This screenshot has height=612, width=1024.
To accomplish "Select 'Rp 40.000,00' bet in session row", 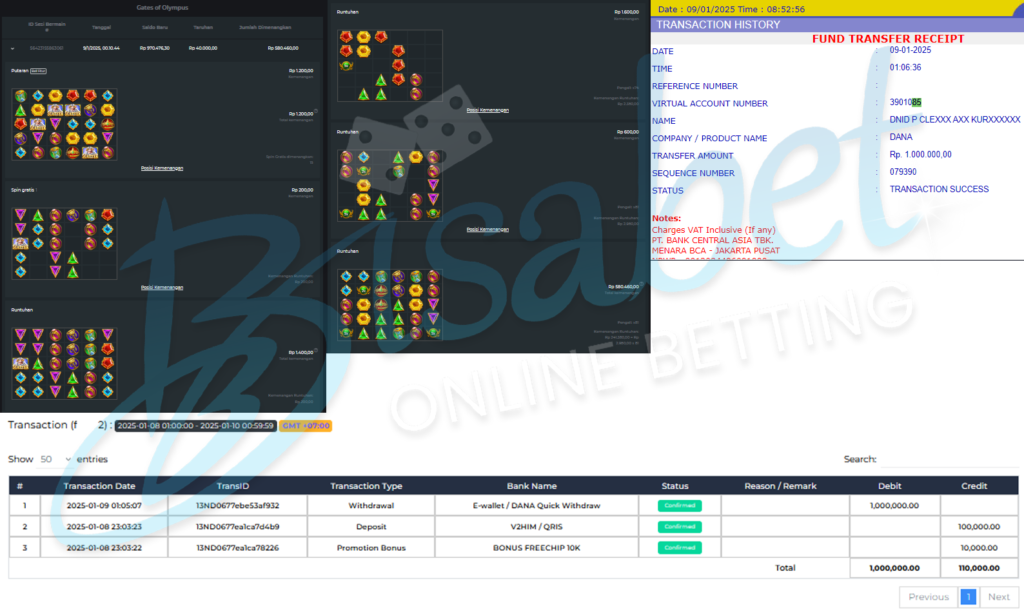I will coord(203,48).
